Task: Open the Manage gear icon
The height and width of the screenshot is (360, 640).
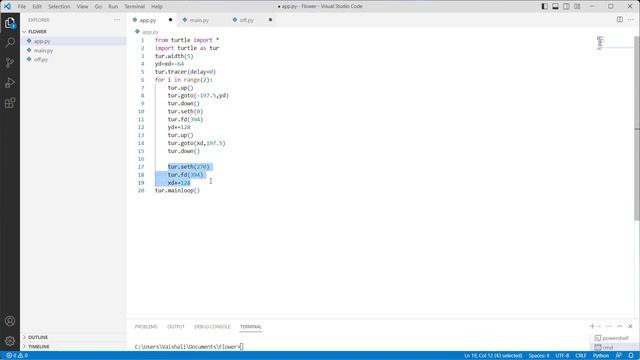Action: 10,341
